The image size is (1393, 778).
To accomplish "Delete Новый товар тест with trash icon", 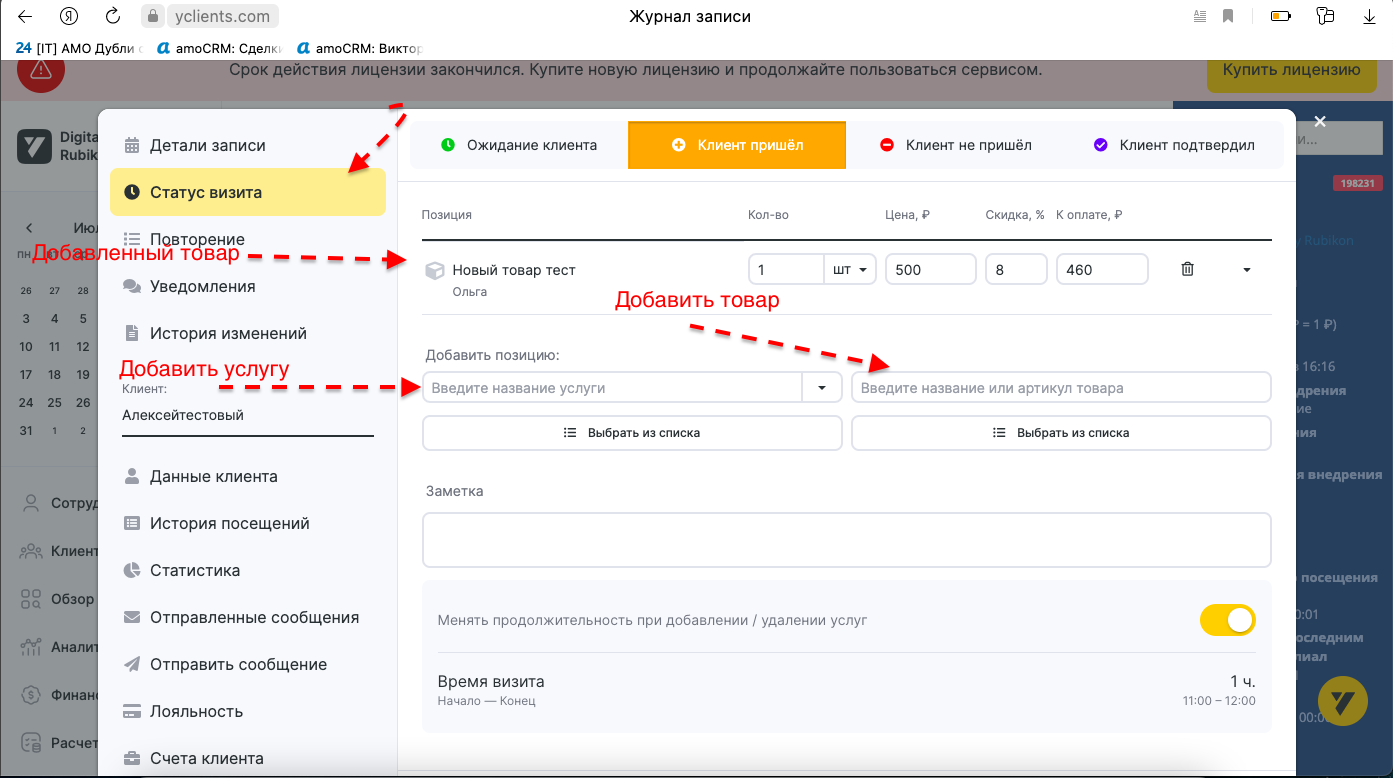I will pos(1187,269).
